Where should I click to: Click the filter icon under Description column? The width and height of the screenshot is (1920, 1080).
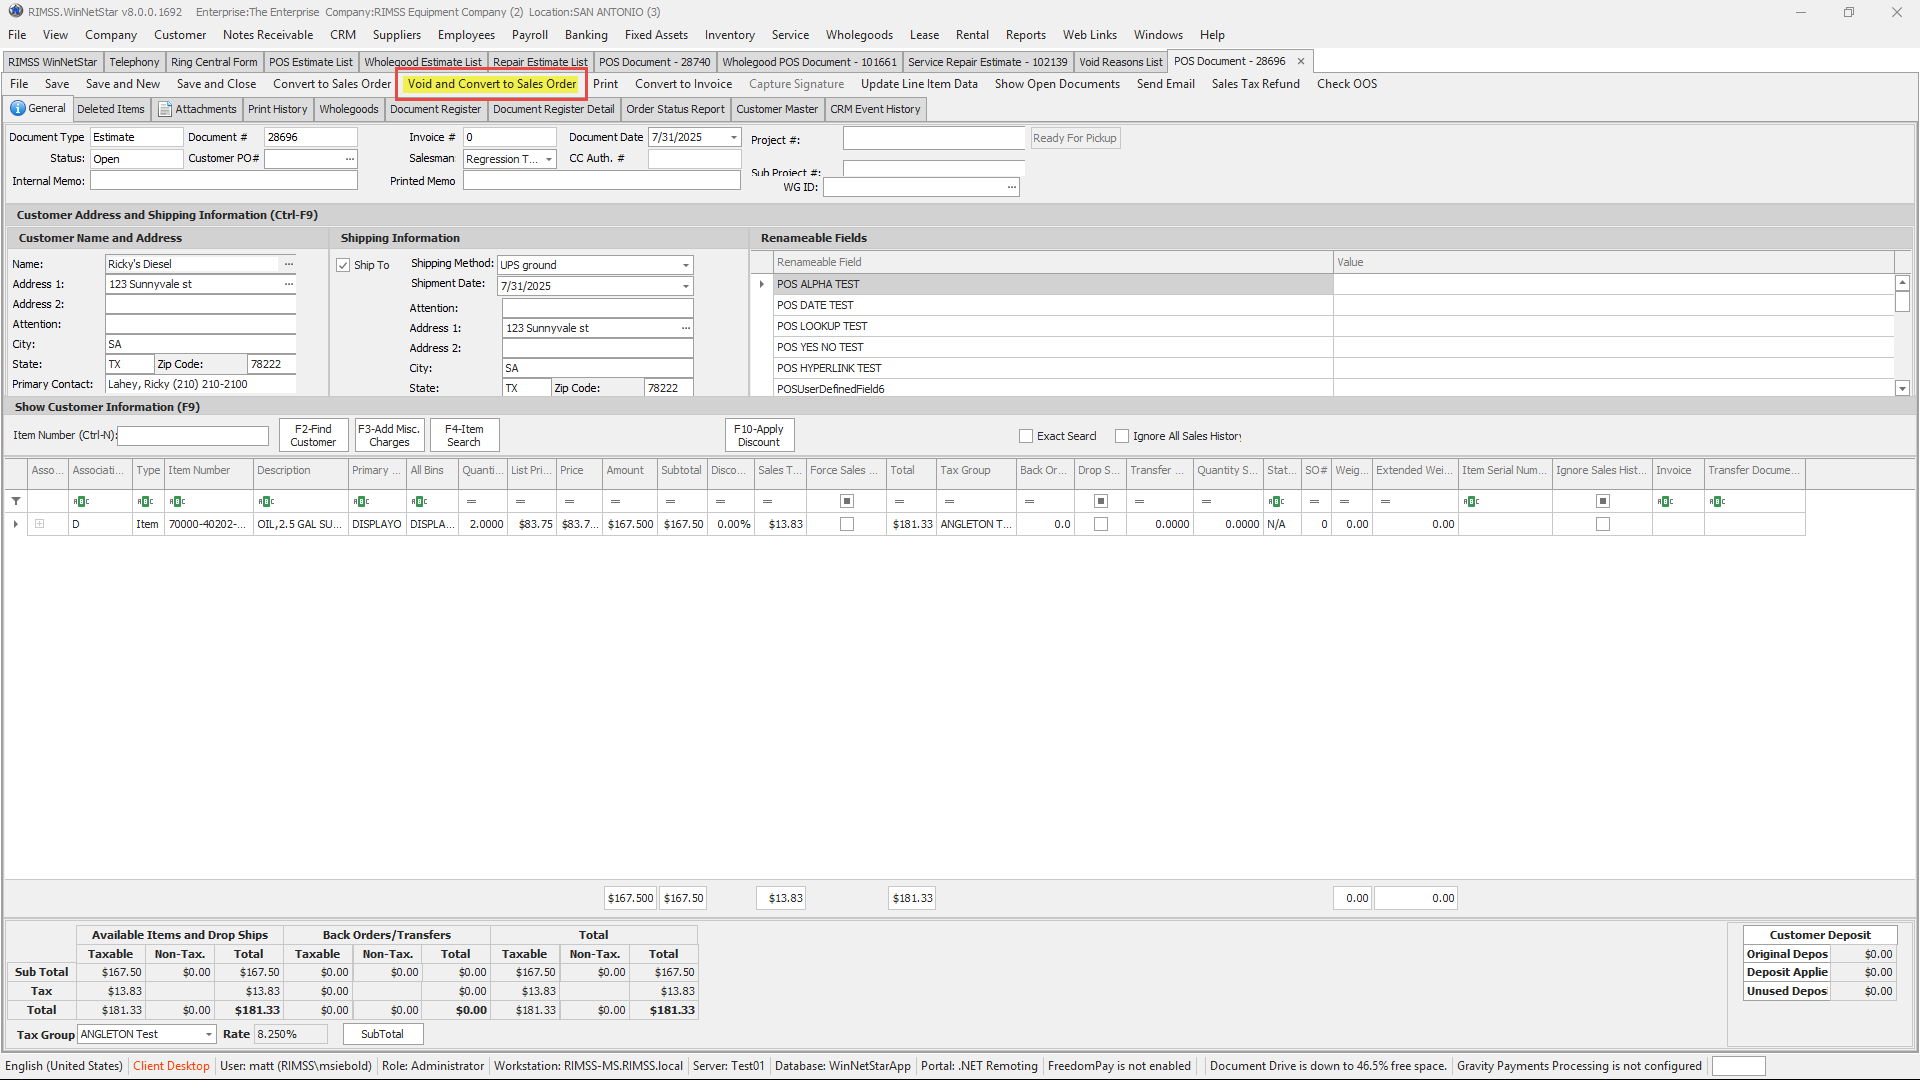pos(265,501)
